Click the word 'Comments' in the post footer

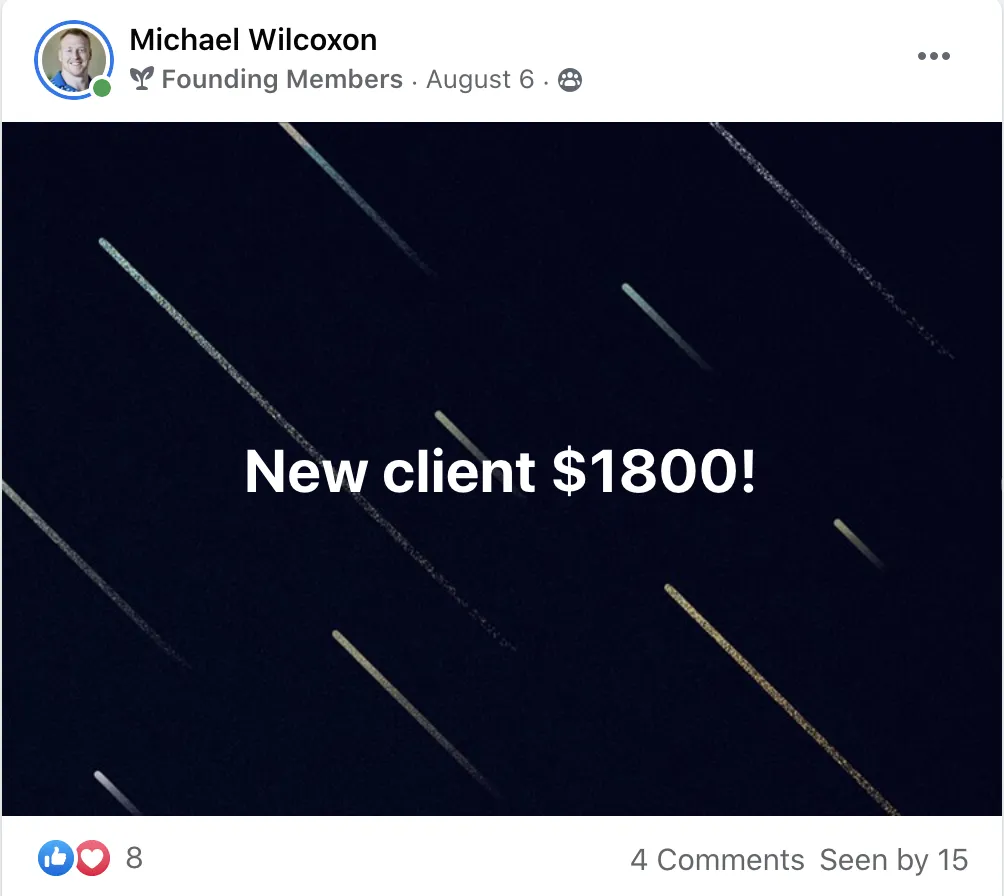[x=731, y=859]
